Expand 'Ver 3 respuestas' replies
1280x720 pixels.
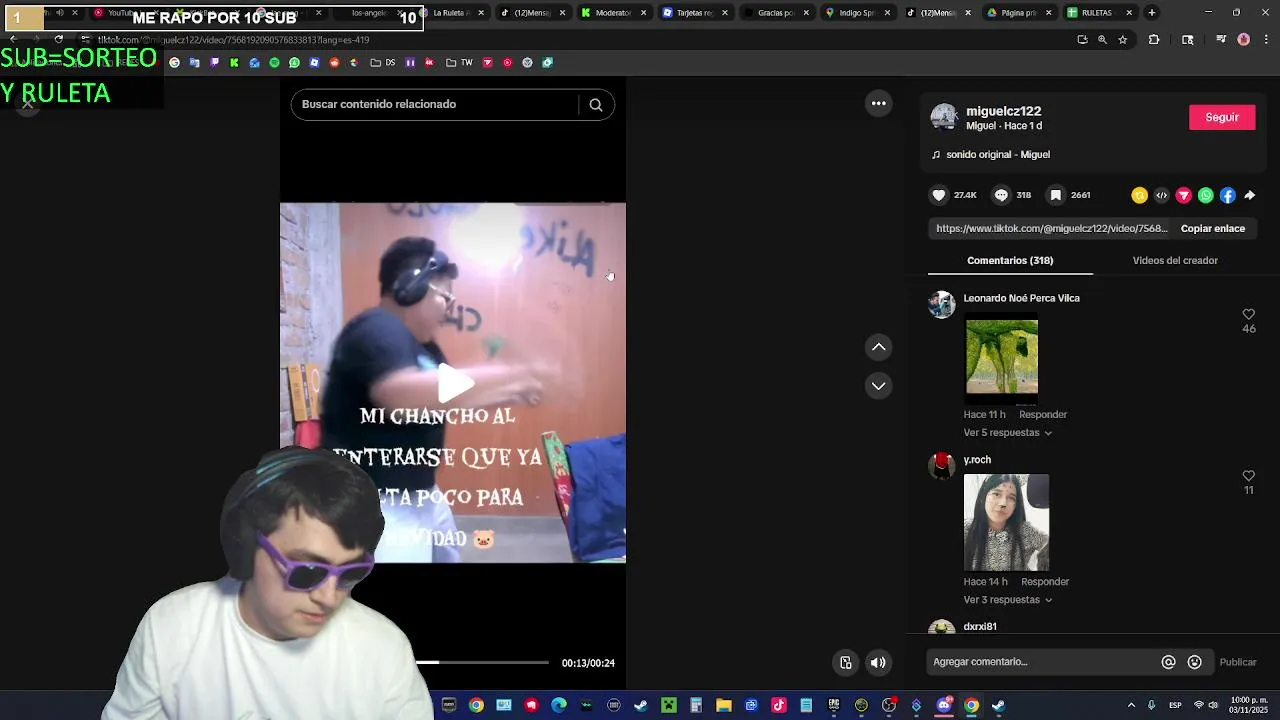pos(1008,600)
